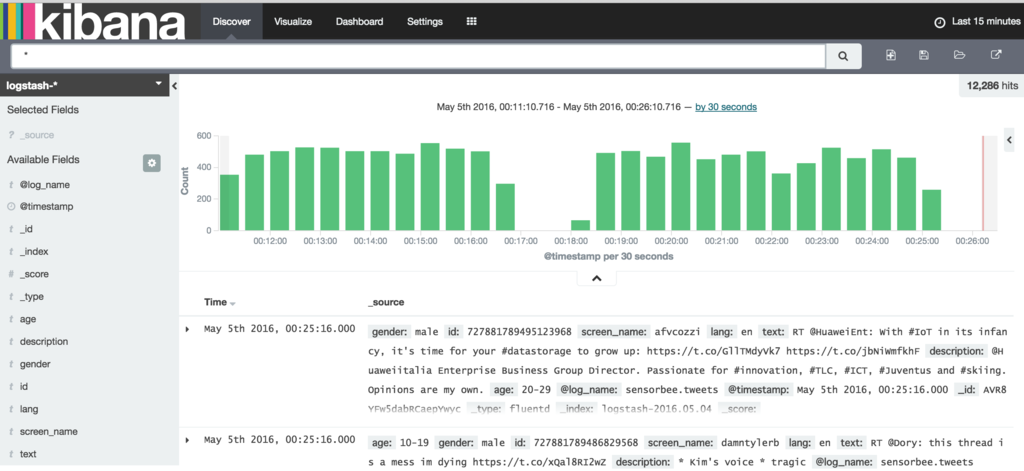Select the _type field
1024x471 pixels.
pos(31,297)
